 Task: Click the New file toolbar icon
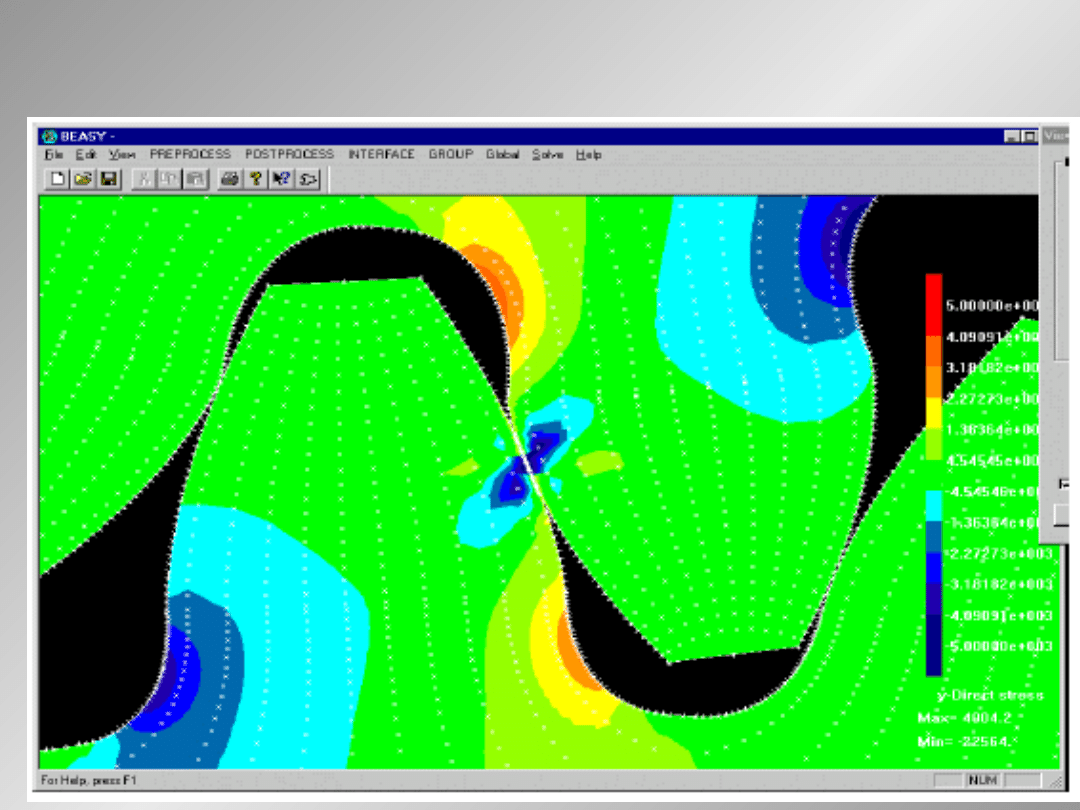tap(58, 179)
